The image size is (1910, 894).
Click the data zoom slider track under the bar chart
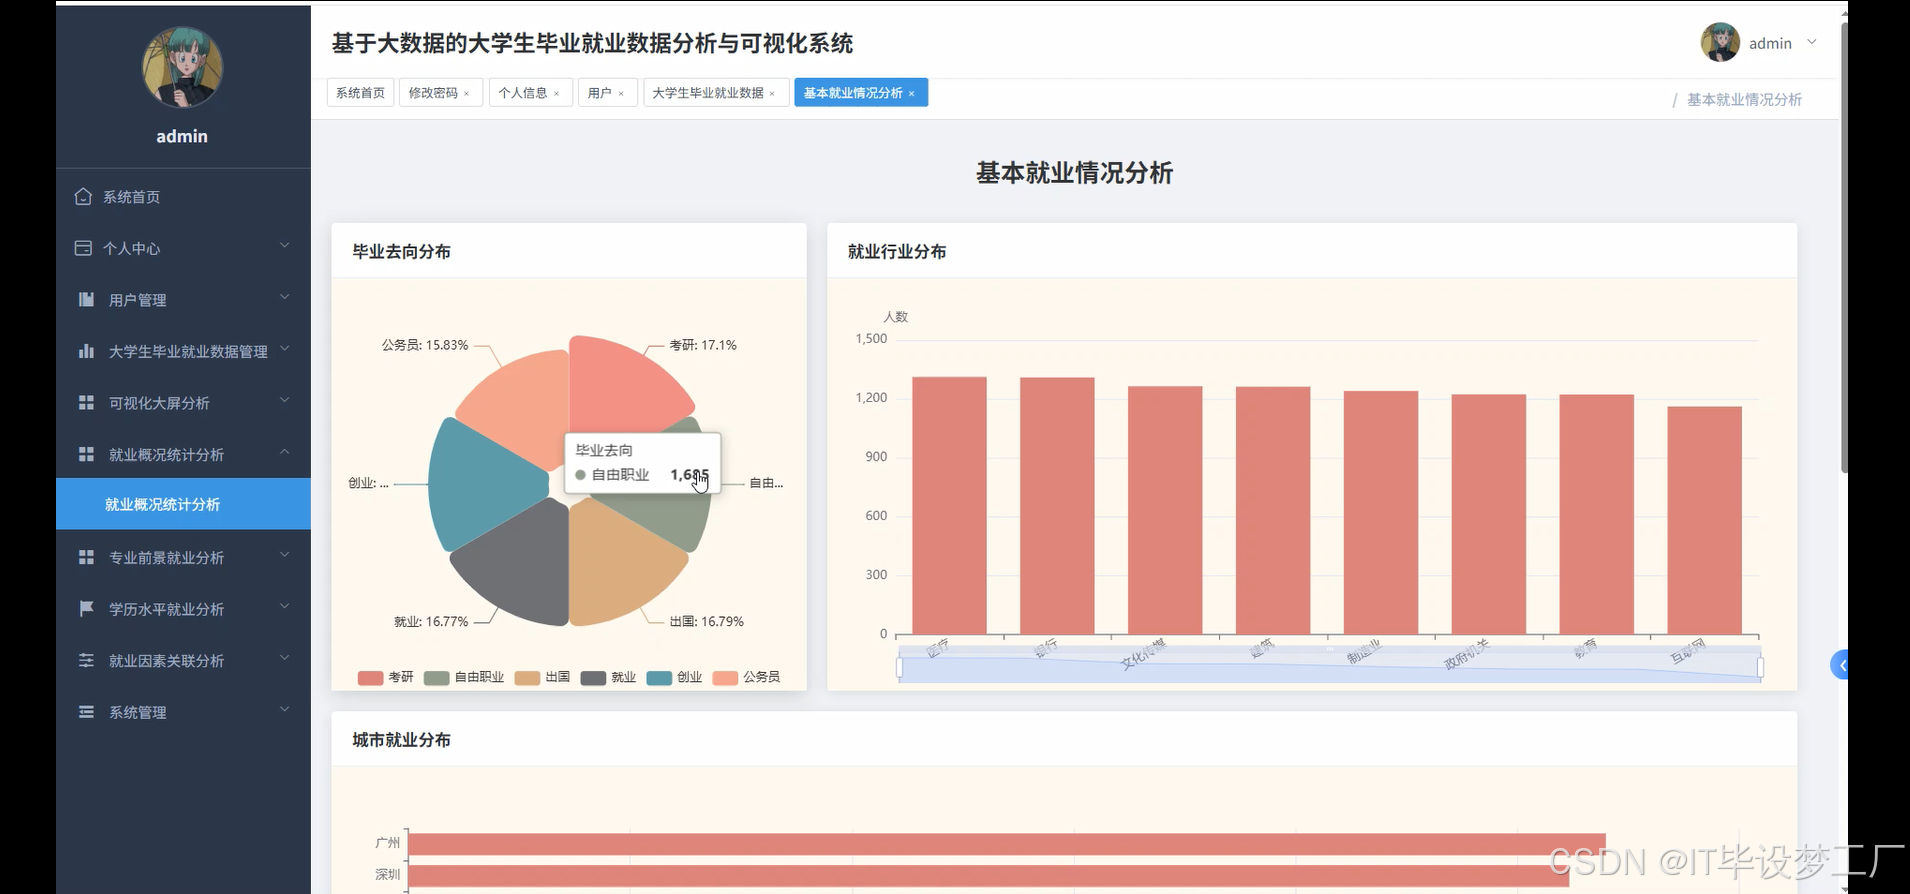(1330, 667)
